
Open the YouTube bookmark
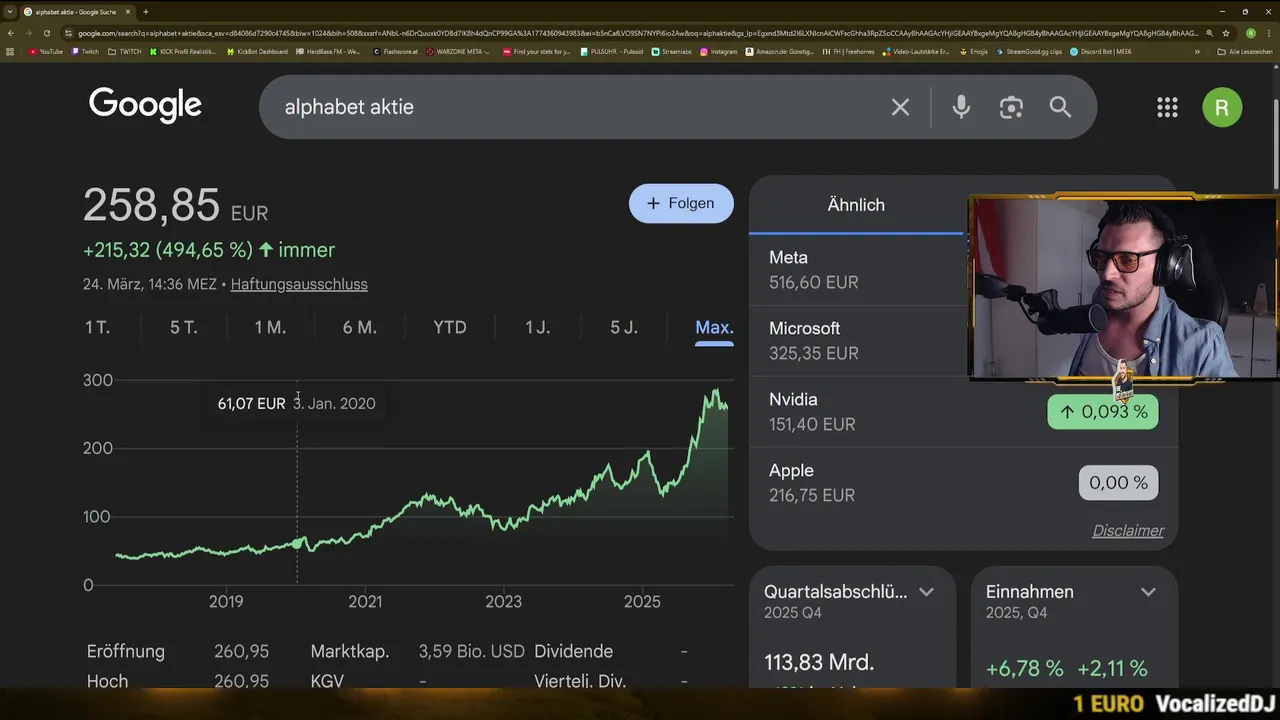[x=46, y=51]
